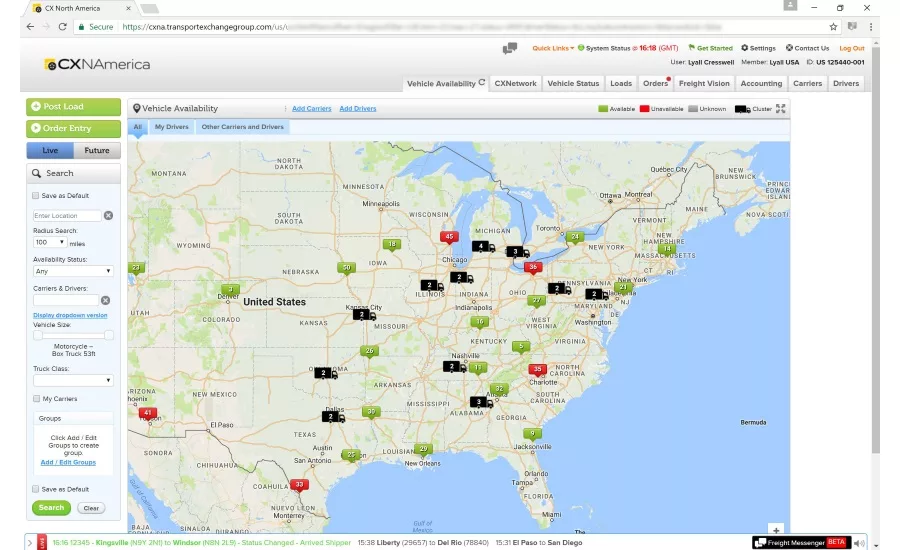Select the cluster truck 2 in Oklahoma
The image size is (900, 550).
pos(326,373)
